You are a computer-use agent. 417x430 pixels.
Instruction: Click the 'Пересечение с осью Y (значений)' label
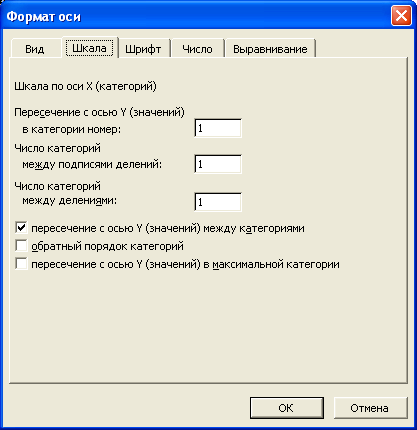[99, 112]
